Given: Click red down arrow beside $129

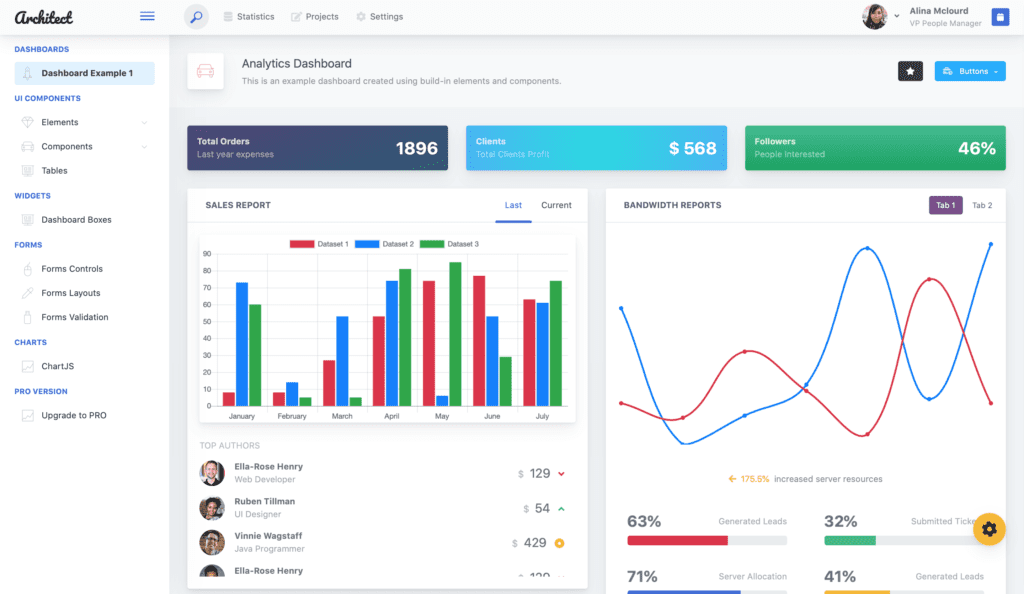Looking at the screenshot, I should pos(561,474).
